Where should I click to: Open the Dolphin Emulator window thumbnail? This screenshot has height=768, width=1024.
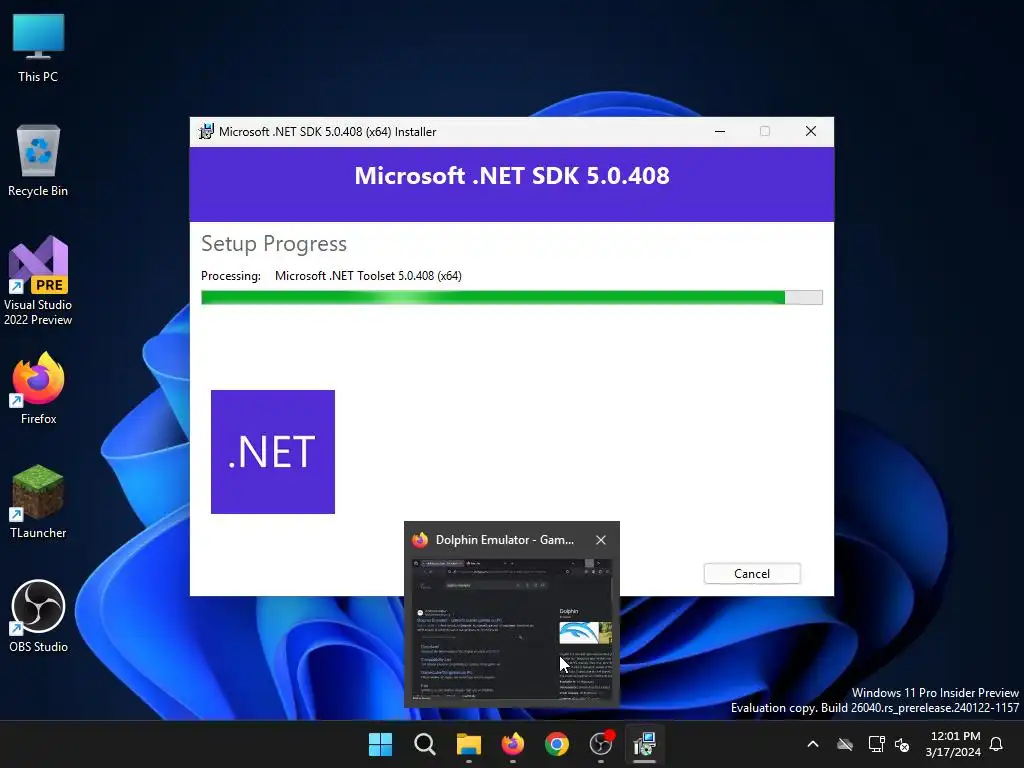[x=512, y=629]
